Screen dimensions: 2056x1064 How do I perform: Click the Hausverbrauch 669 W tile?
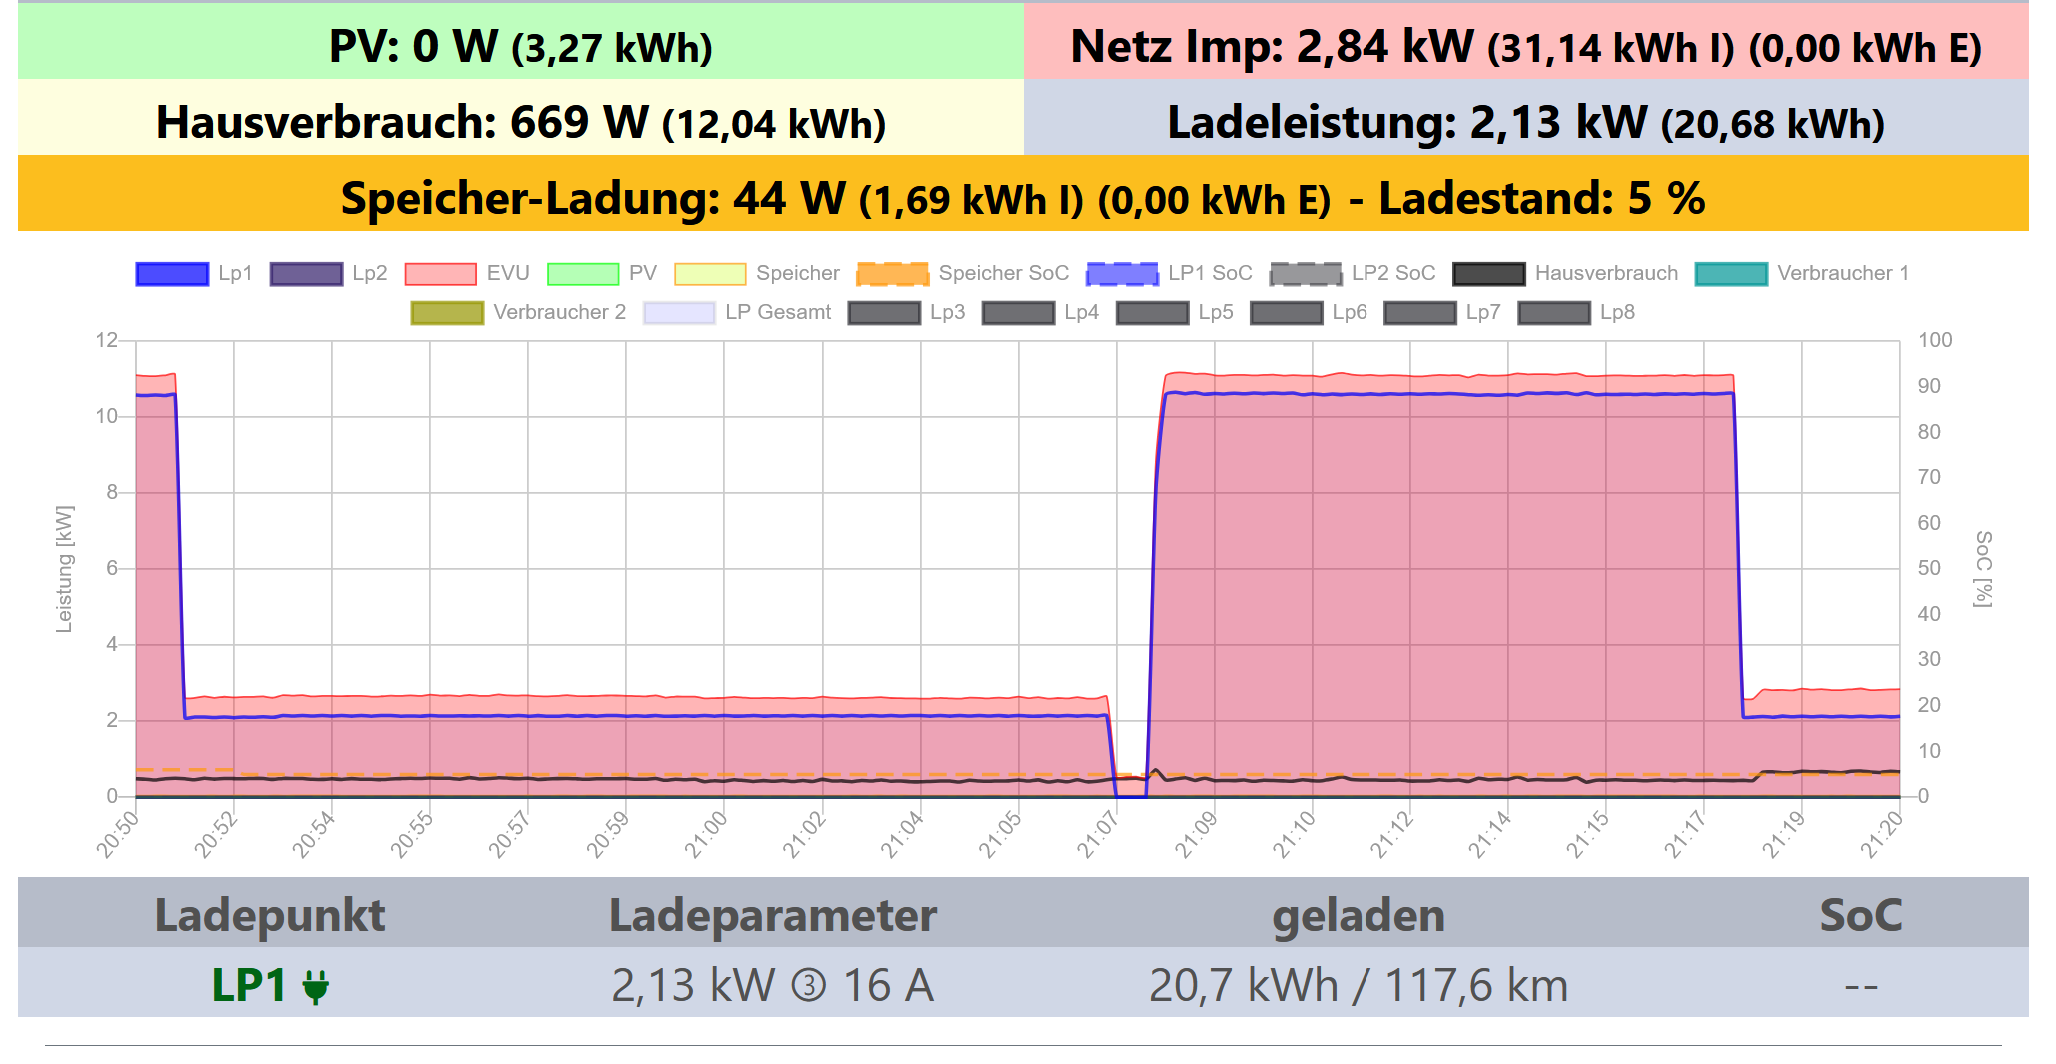[x=520, y=122]
